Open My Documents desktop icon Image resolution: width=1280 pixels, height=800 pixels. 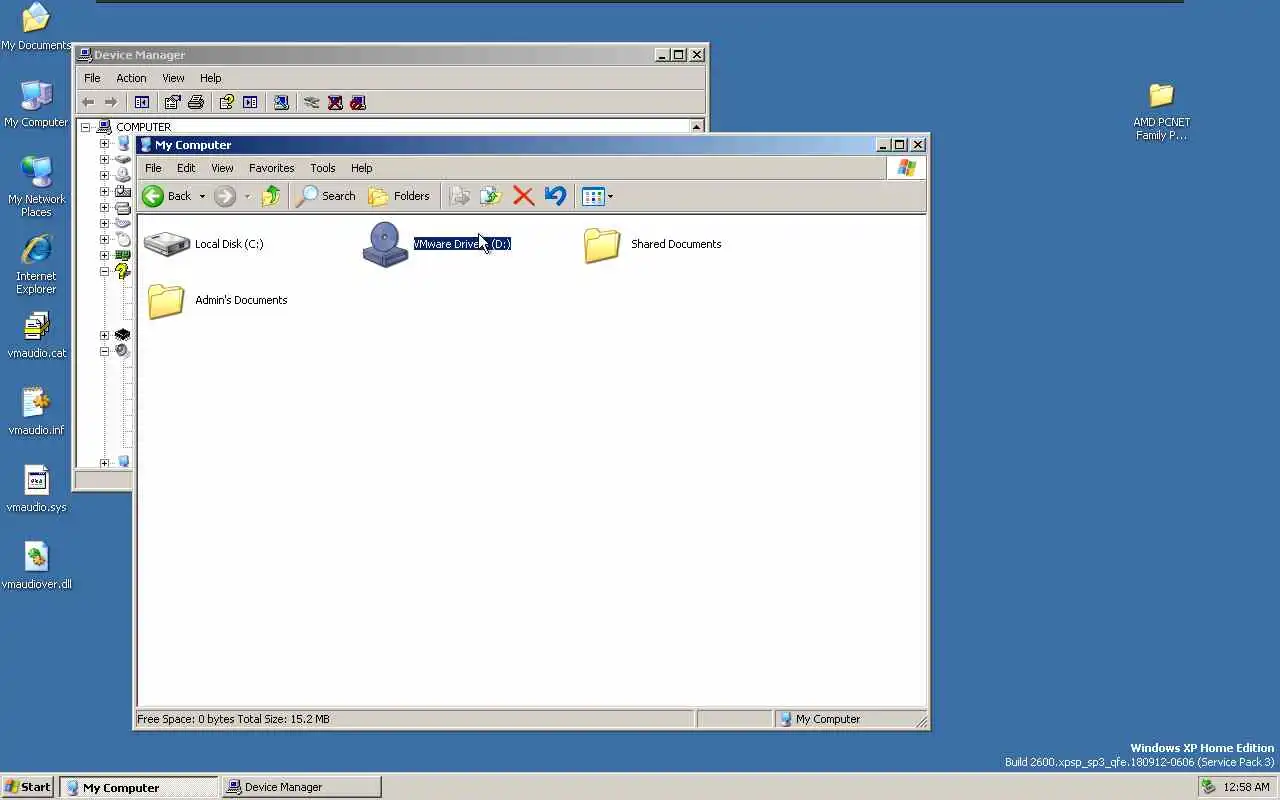36,27
